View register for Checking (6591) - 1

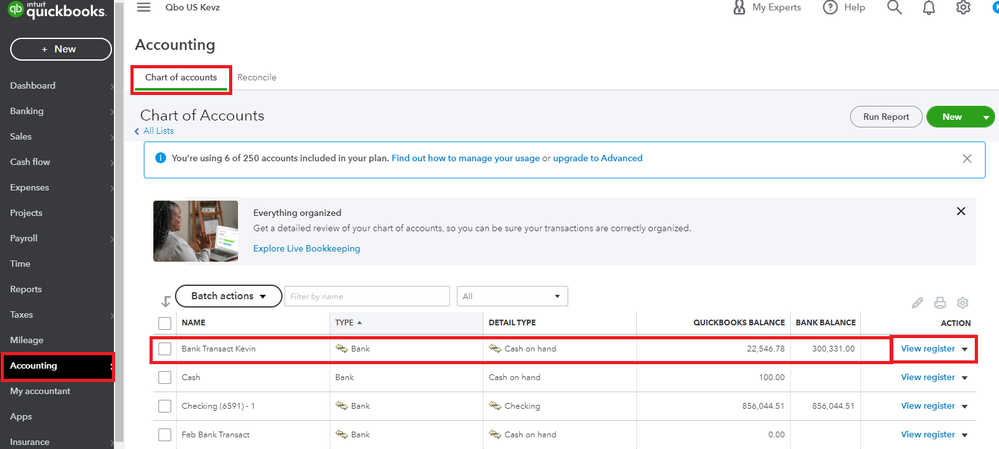coord(928,406)
